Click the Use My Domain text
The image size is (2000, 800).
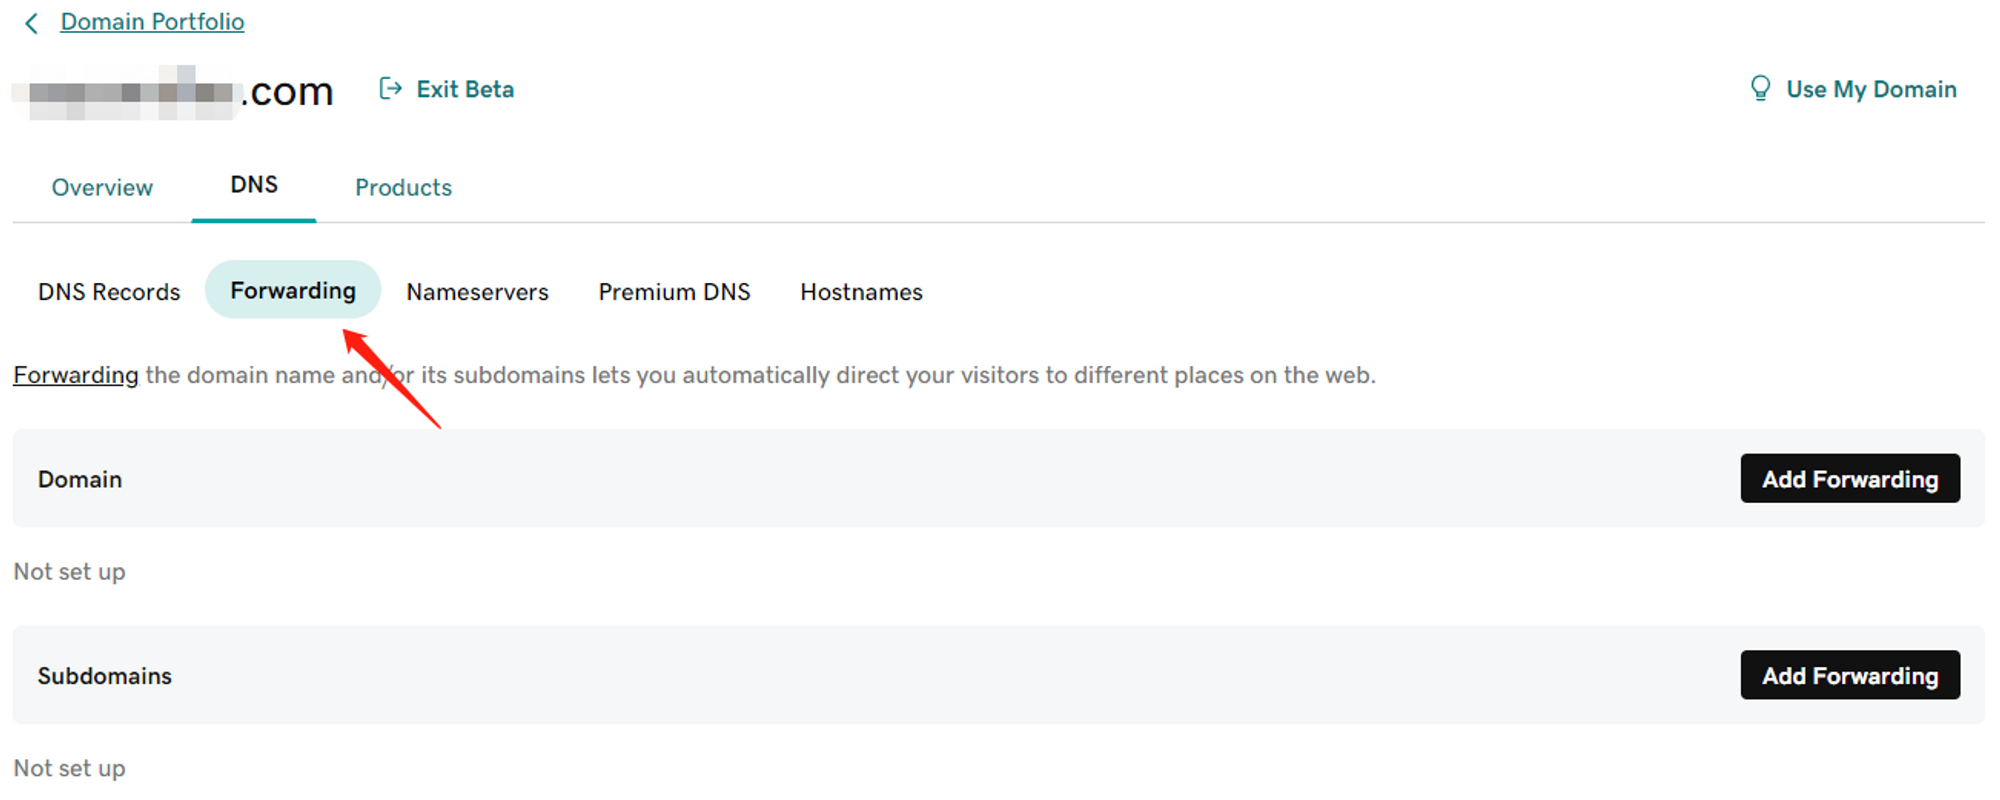pyautogui.click(x=1871, y=89)
